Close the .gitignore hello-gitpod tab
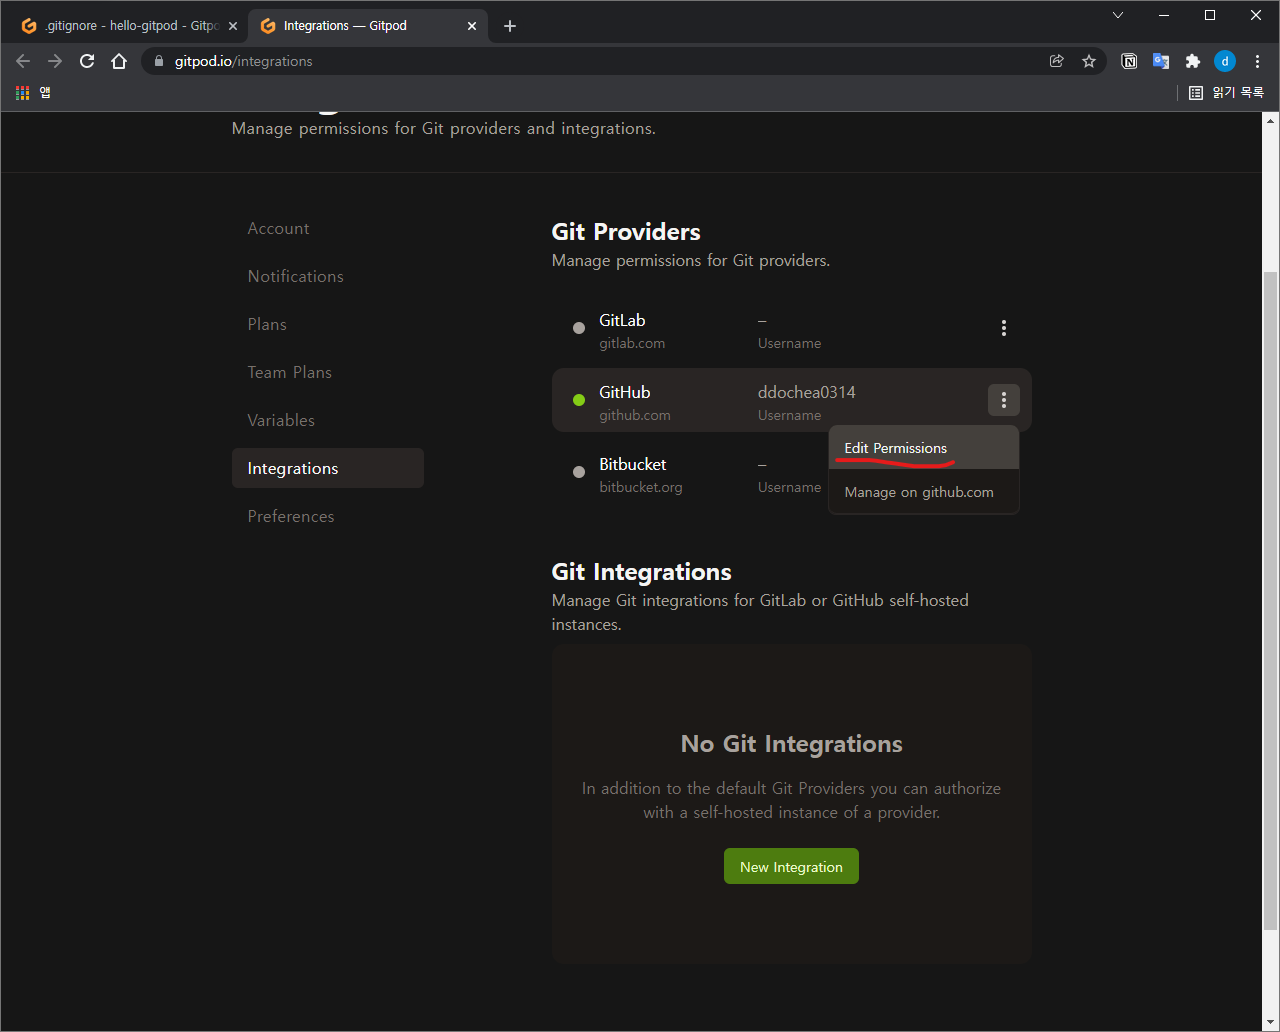This screenshot has height=1032, width=1280. 233,26
